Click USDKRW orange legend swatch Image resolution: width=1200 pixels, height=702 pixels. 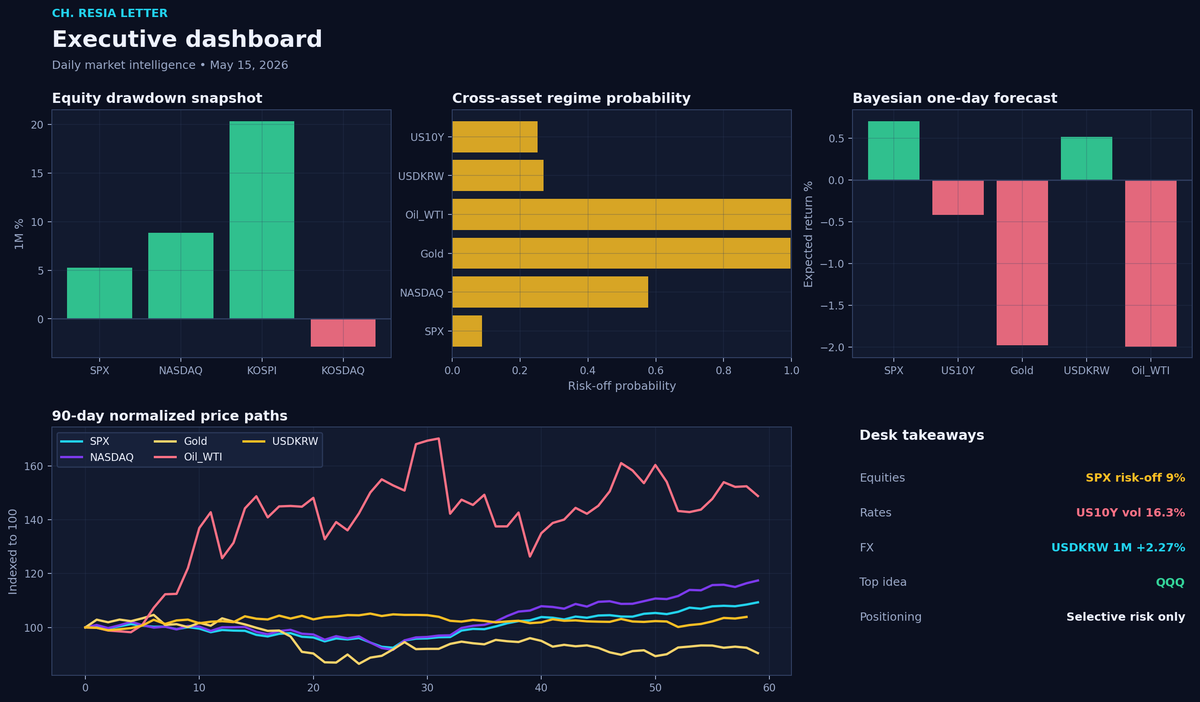[255, 441]
